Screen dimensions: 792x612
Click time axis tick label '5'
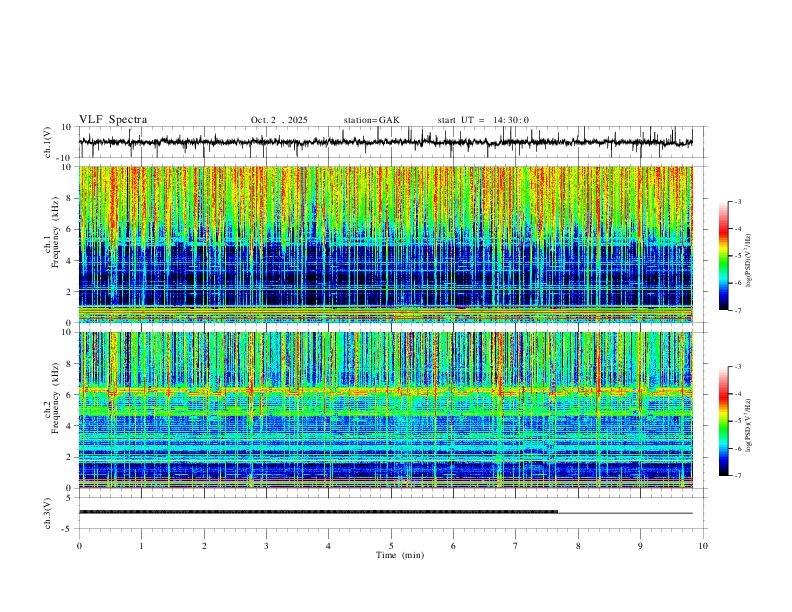(391, 546)
